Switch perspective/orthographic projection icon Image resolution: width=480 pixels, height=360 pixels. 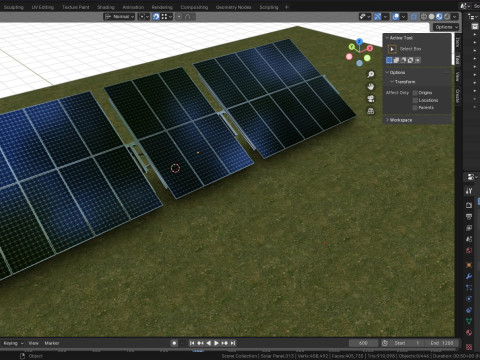[x=371, y=111]
